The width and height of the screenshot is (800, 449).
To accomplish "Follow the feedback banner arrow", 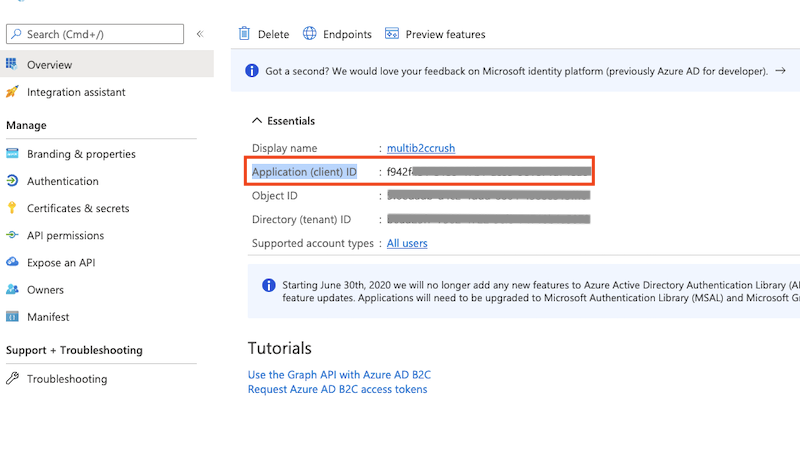I will click(x=781, y=70).
